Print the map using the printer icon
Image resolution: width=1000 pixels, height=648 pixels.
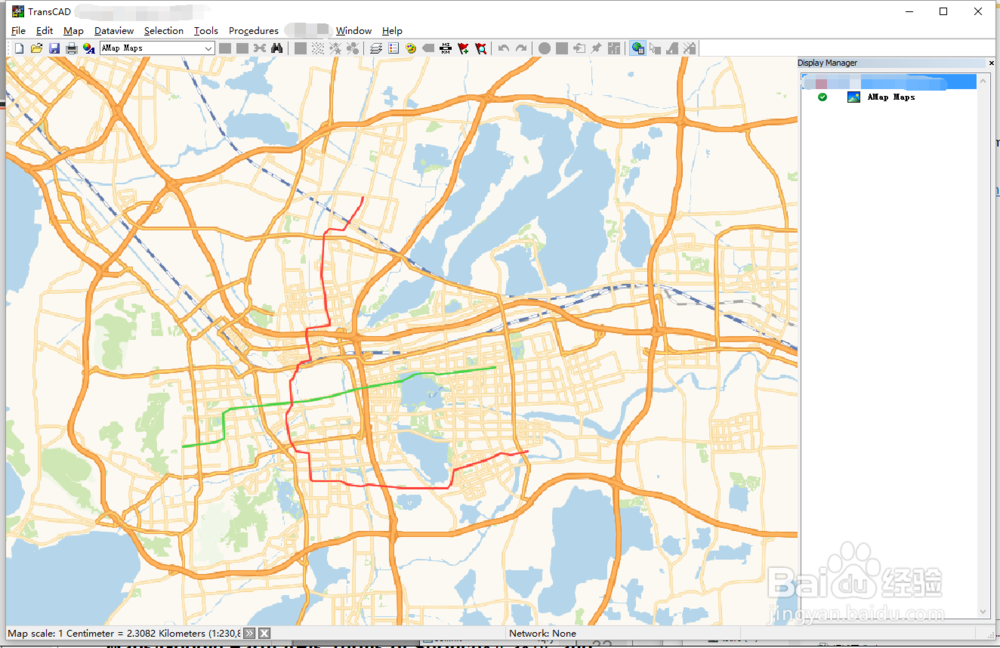71,48
